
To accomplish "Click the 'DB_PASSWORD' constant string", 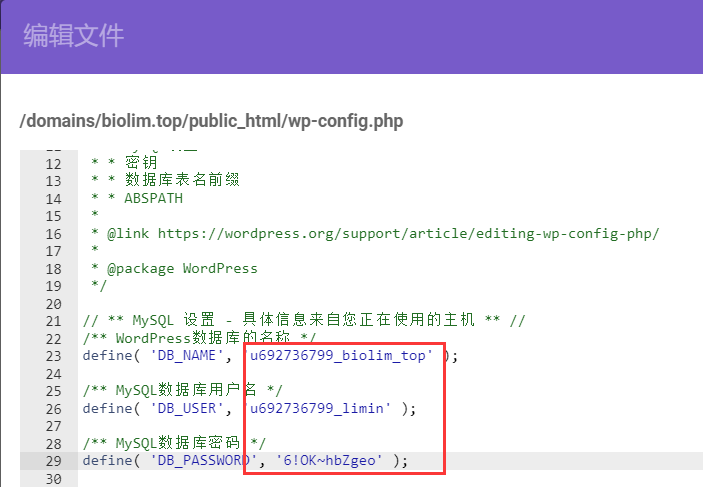I will [204, 461].
